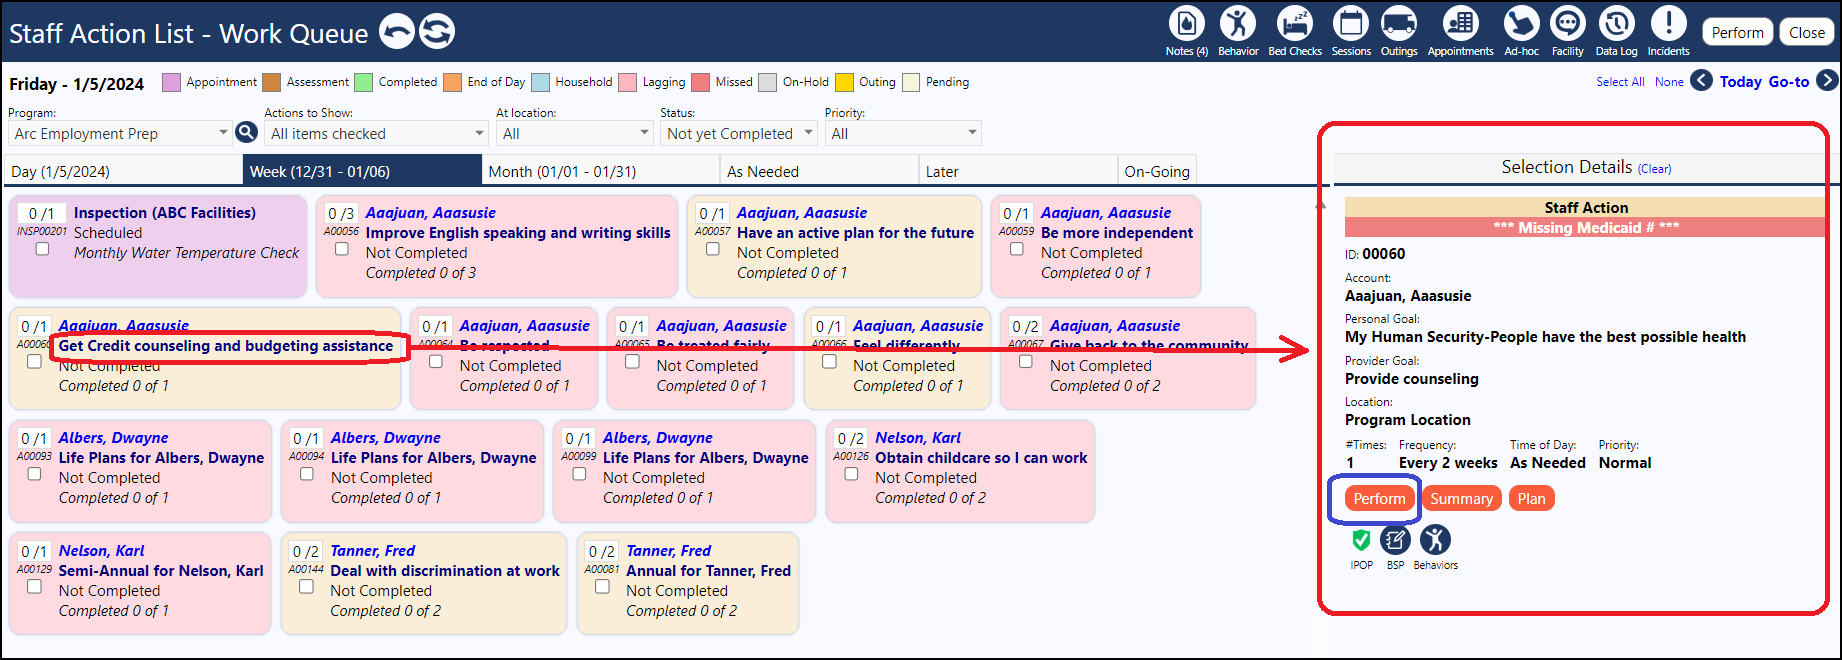Viewport: 1842px width, 660px height.
Task: Switch to the Day (1/5/2024) tab
Action: [x=124, y=171]
